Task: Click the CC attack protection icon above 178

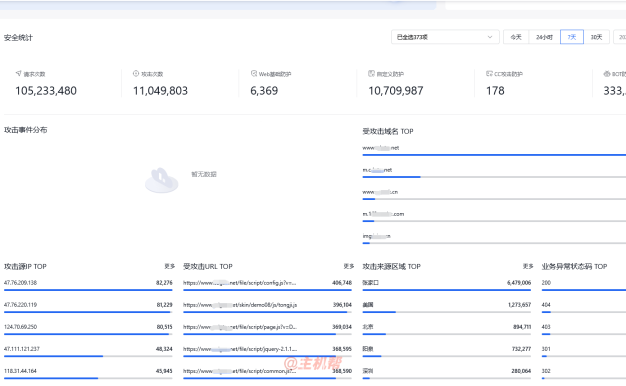Action: pyautogui.click(x=489, y=73)
